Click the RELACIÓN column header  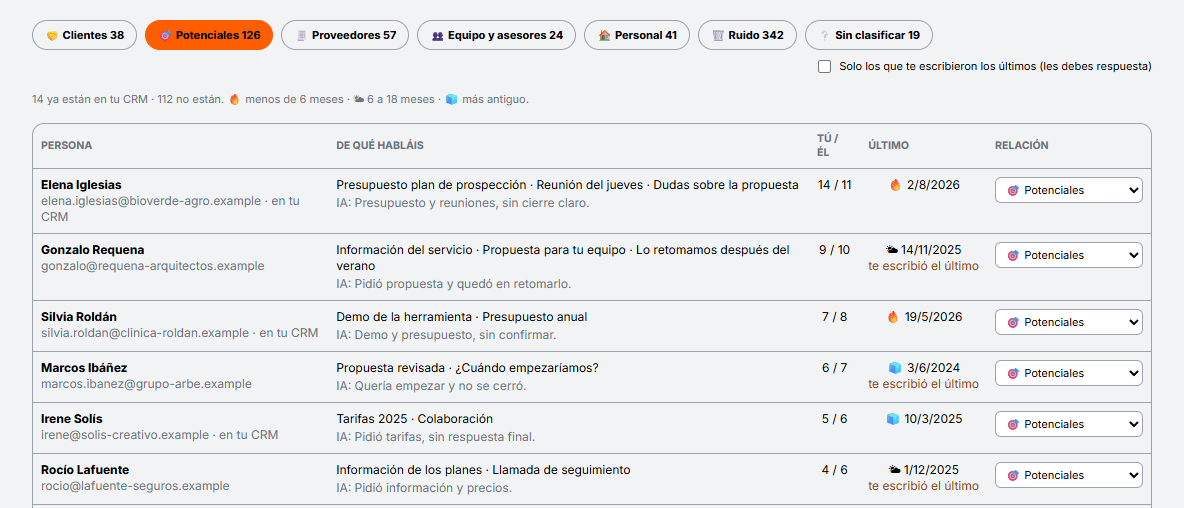1022,146
